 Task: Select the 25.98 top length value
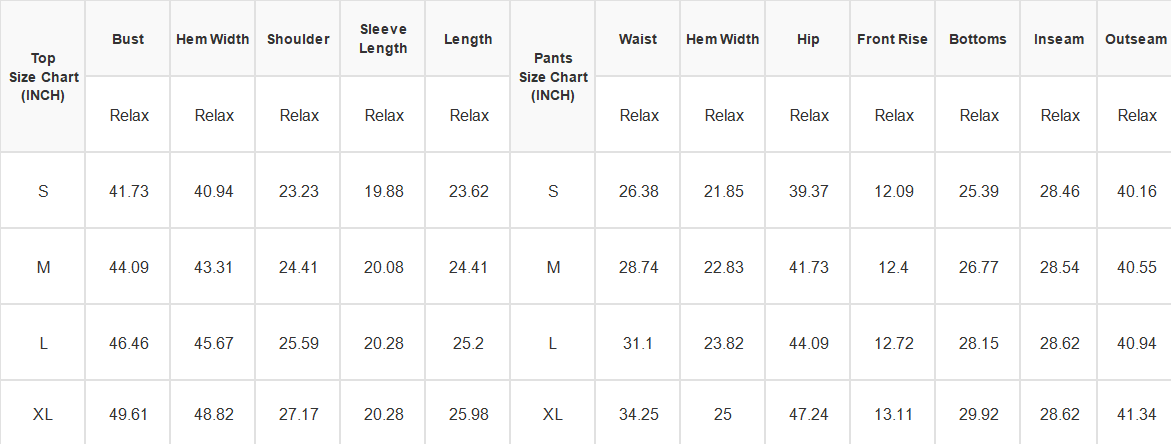coord(469,414)
